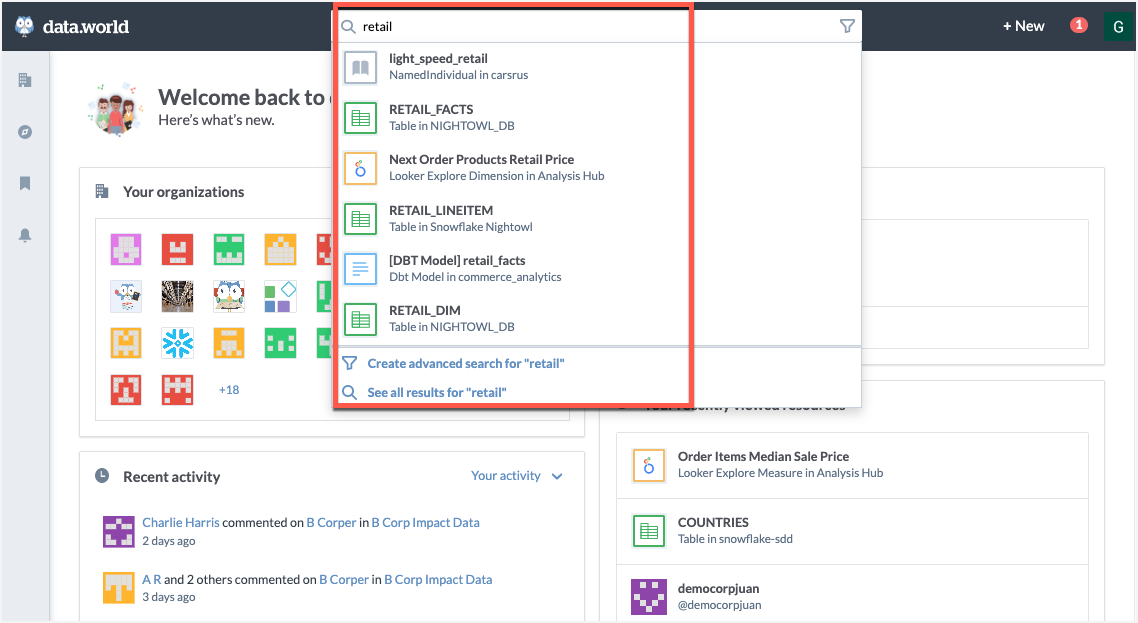1138x623 pixels.
Task: Open the pink organization tile
Action: pyautogui.click(x=126, y=250)
